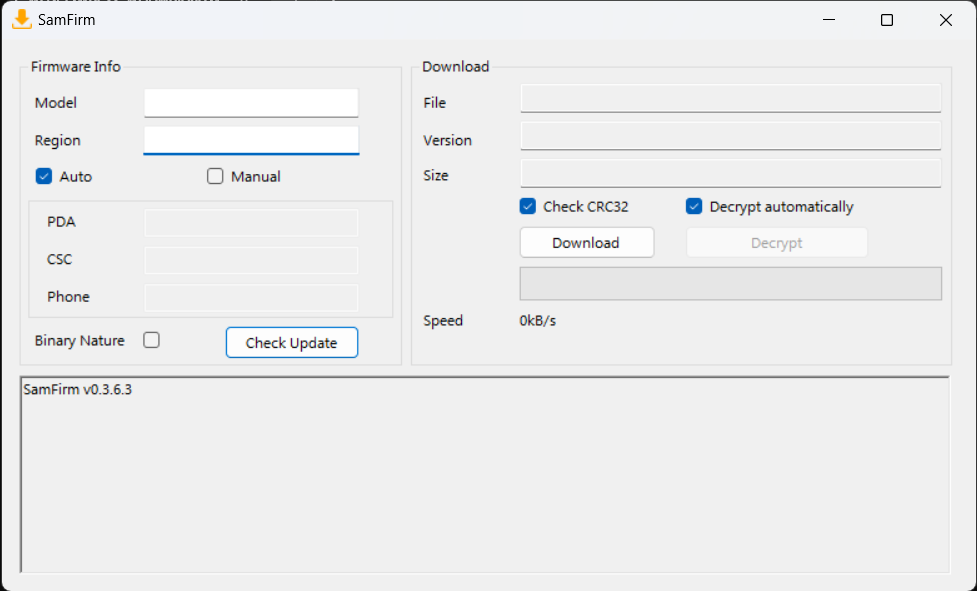Click the Binary Nature label
This screenshot has width=977, height=591.
pyautogui.click(x=80, y=341)
